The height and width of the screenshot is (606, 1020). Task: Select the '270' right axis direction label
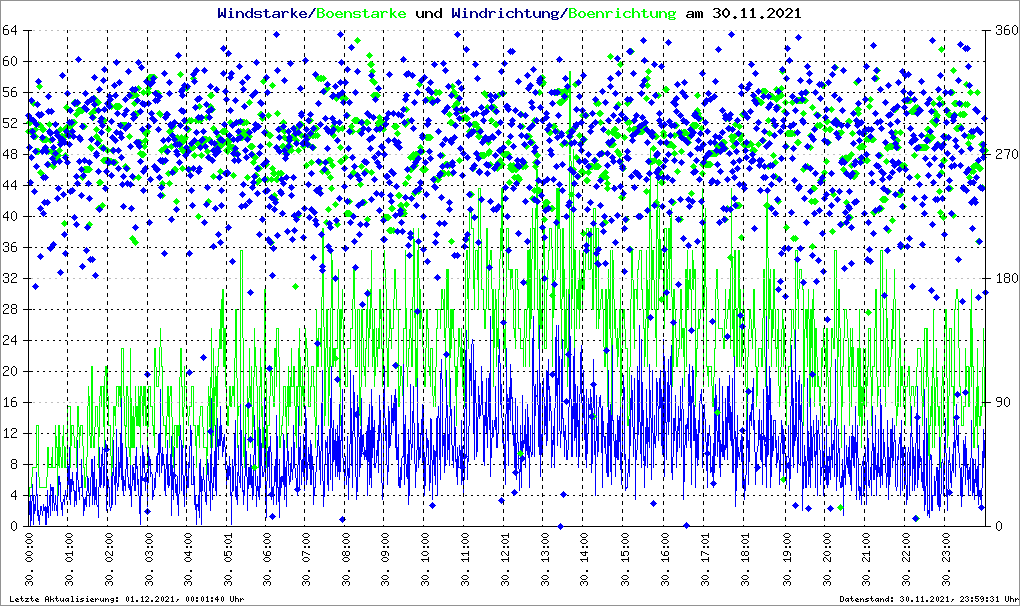click(x=1004, y=155)
